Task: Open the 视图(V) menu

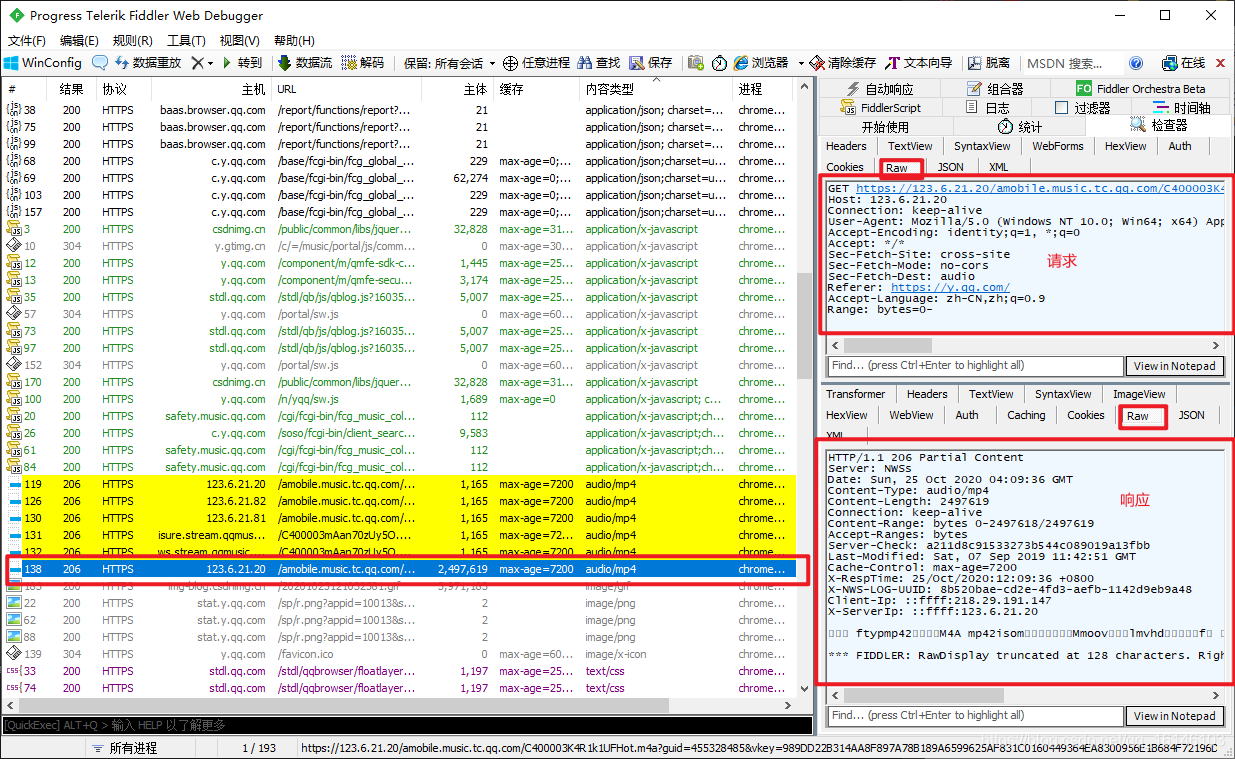Action: tap(239, 41)
